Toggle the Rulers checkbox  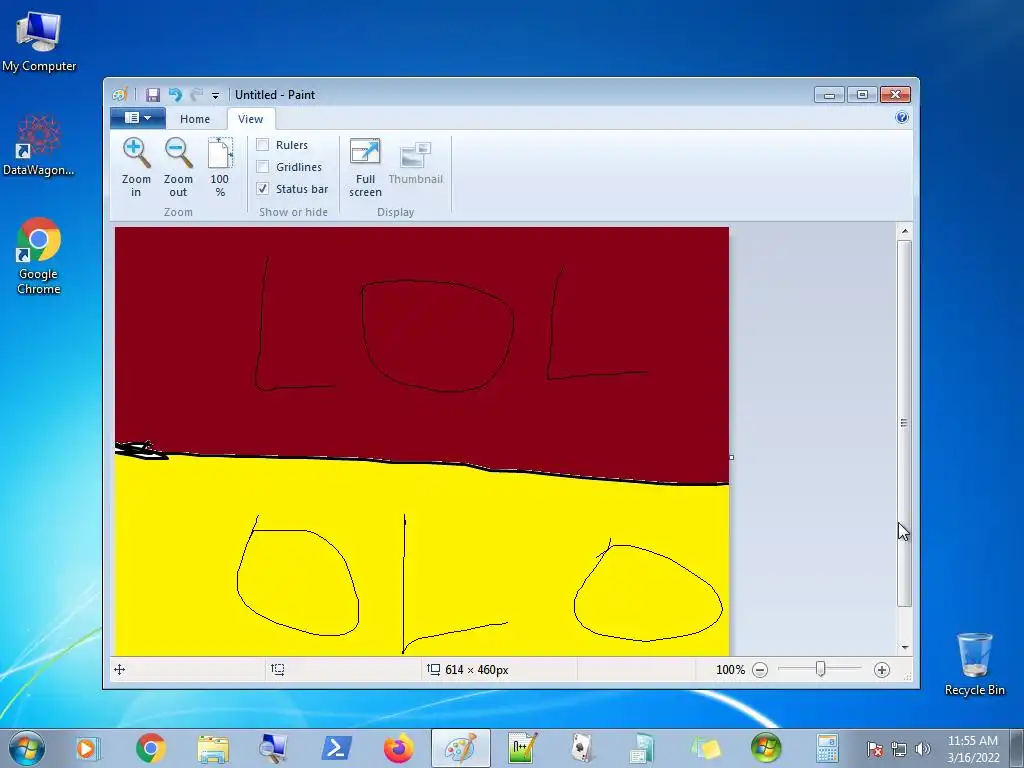pos(263,145)
